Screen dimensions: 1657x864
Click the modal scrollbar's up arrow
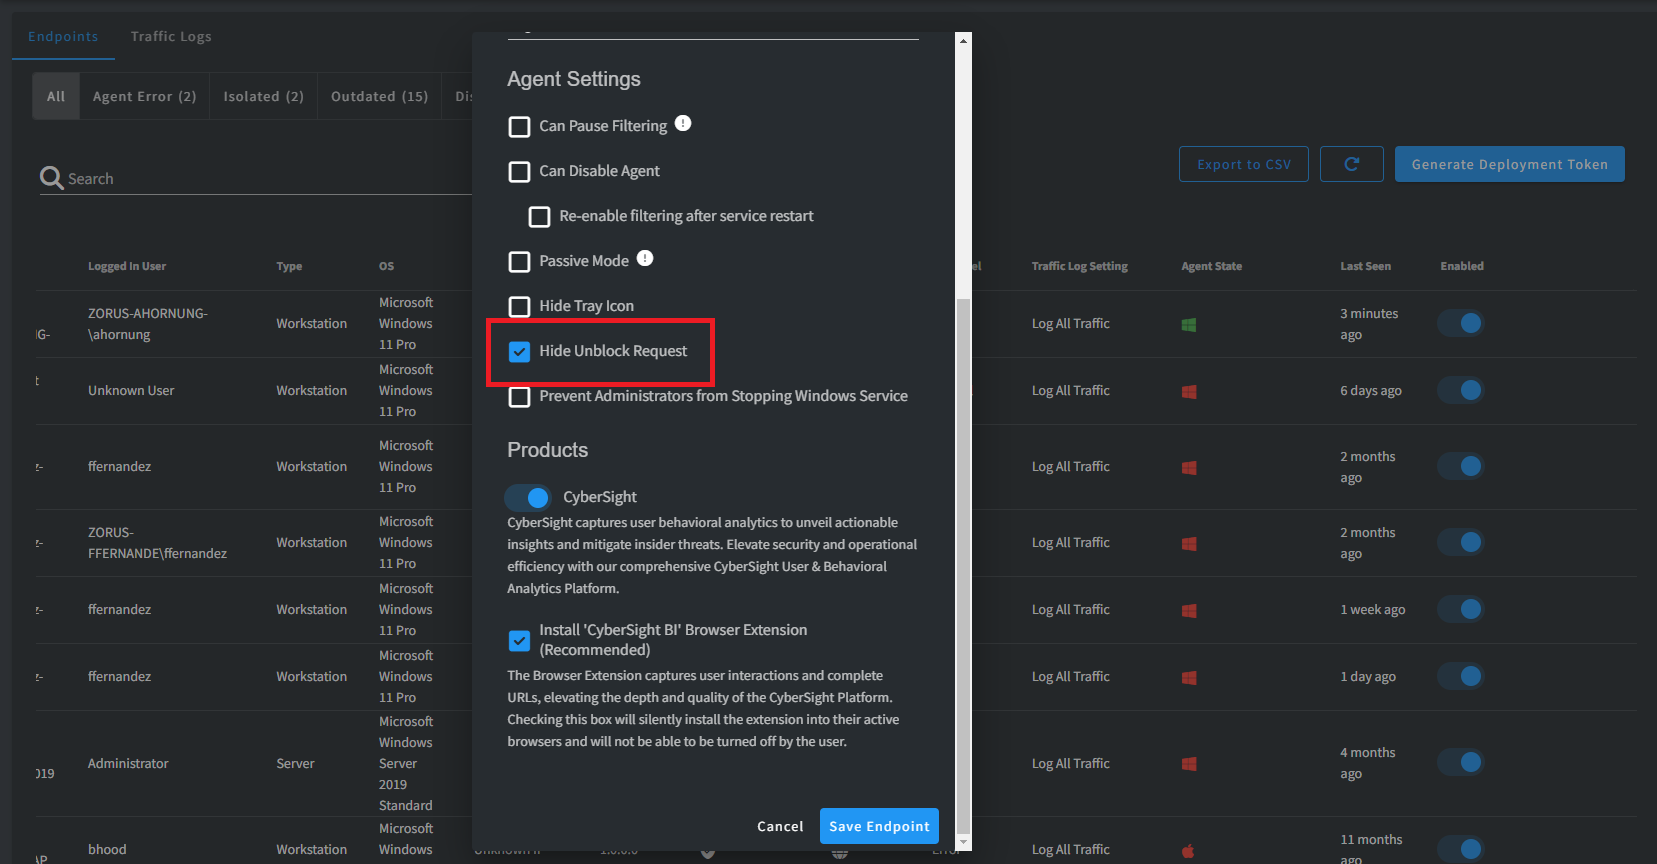click(x=963, y=41)
